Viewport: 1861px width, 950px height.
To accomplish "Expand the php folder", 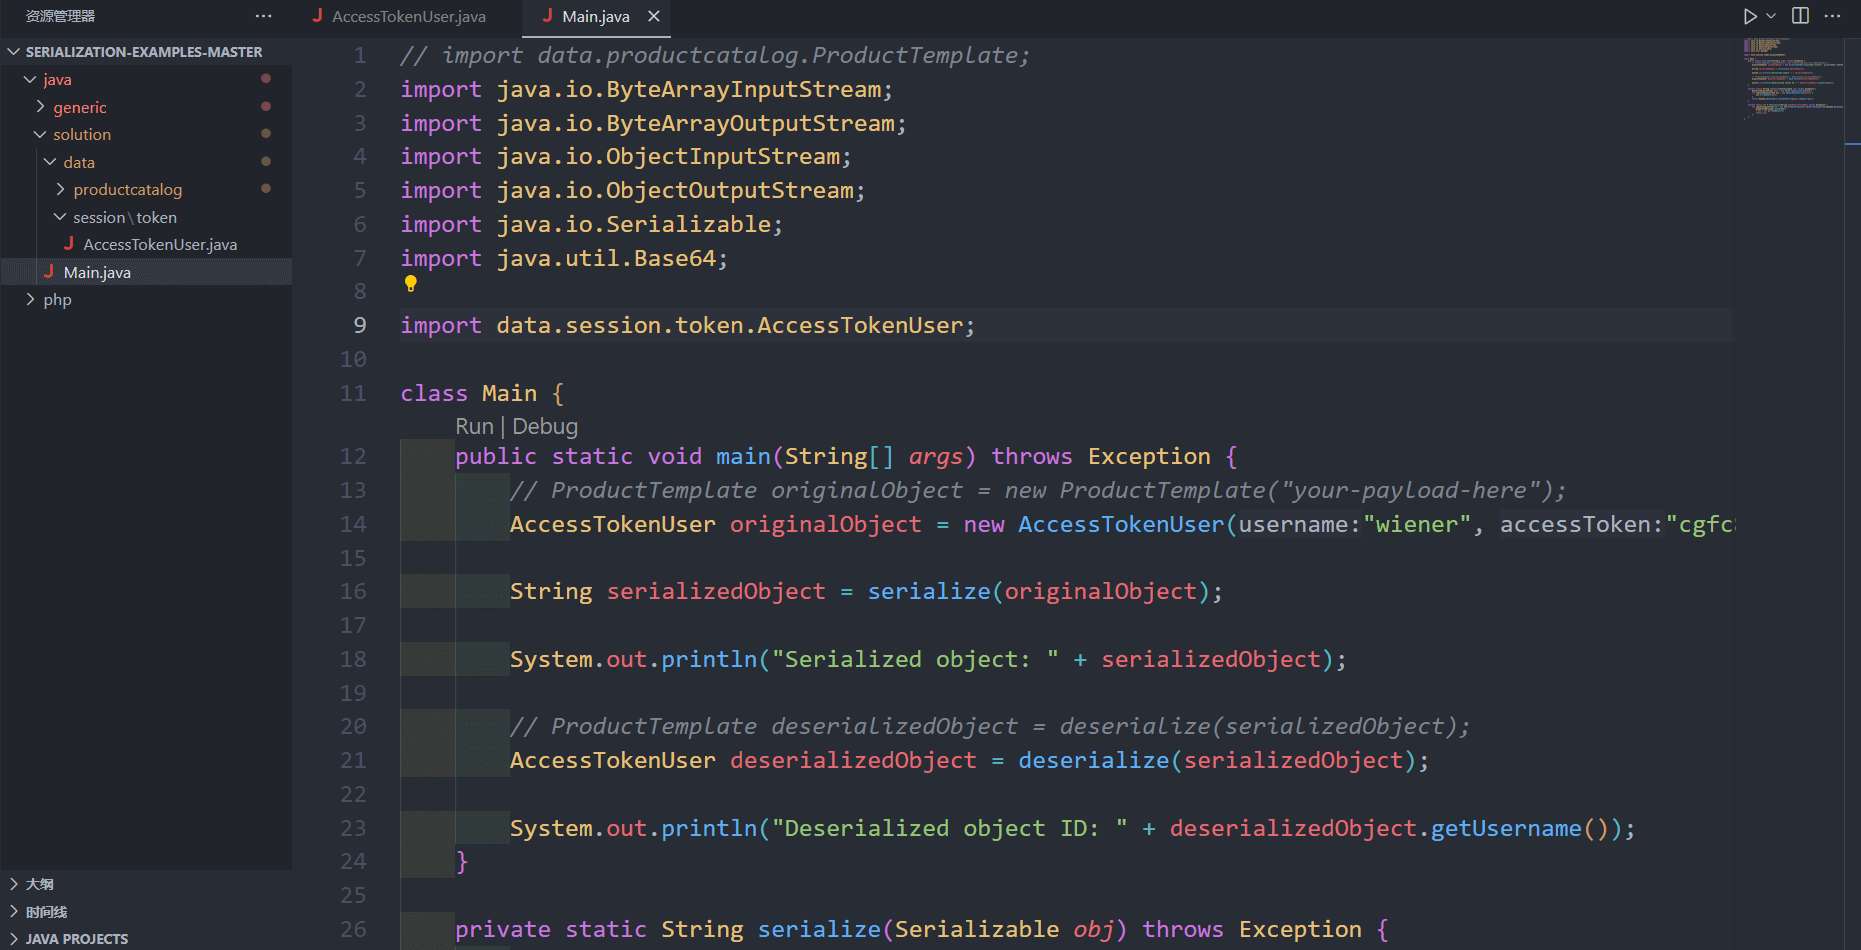I will pyautogui.click(x=57, y=299).
